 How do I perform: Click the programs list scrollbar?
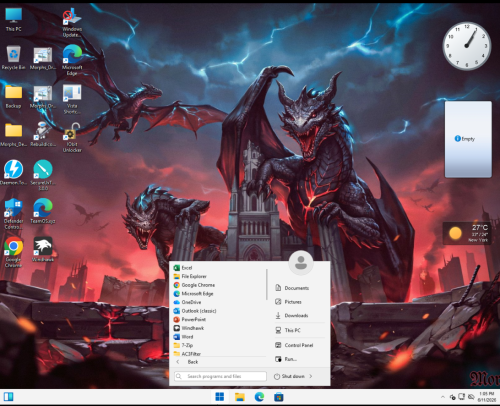pyautogui.click(x=267, y=284)
